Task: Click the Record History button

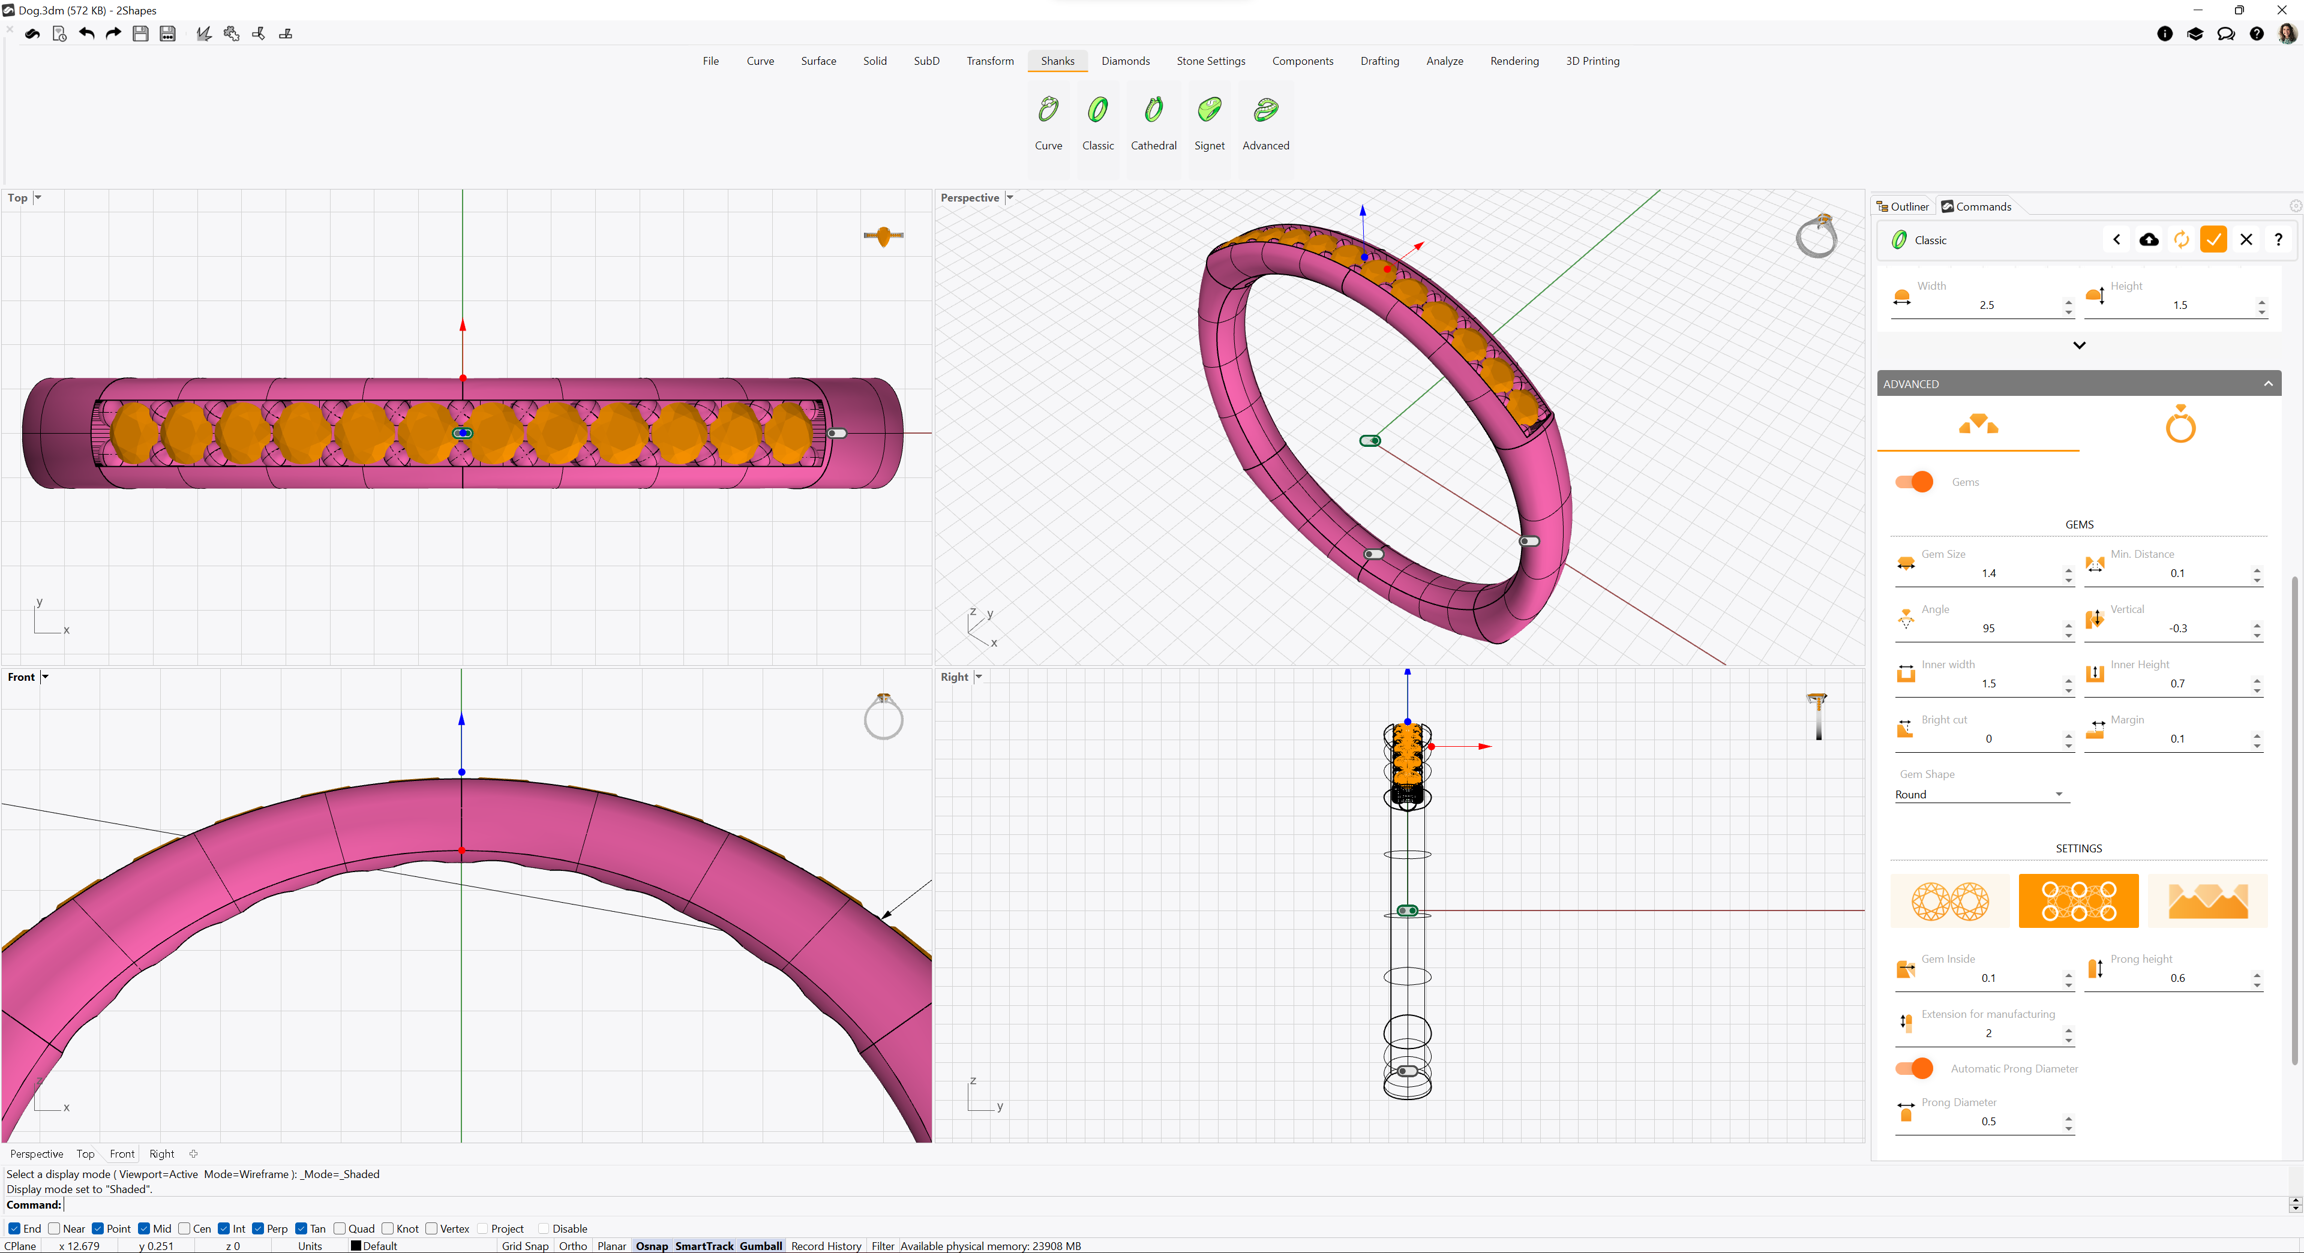Action: click(x=825, y=1246)
